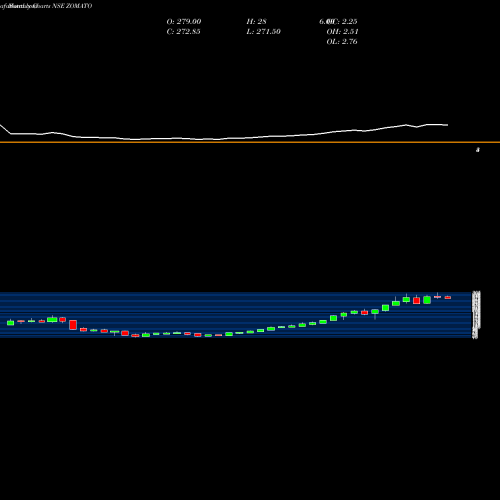The height and width of the screenshot is (500, 500).
Task: Select the open price 'O: 279.00'
Action: click(x=184, y=21)
